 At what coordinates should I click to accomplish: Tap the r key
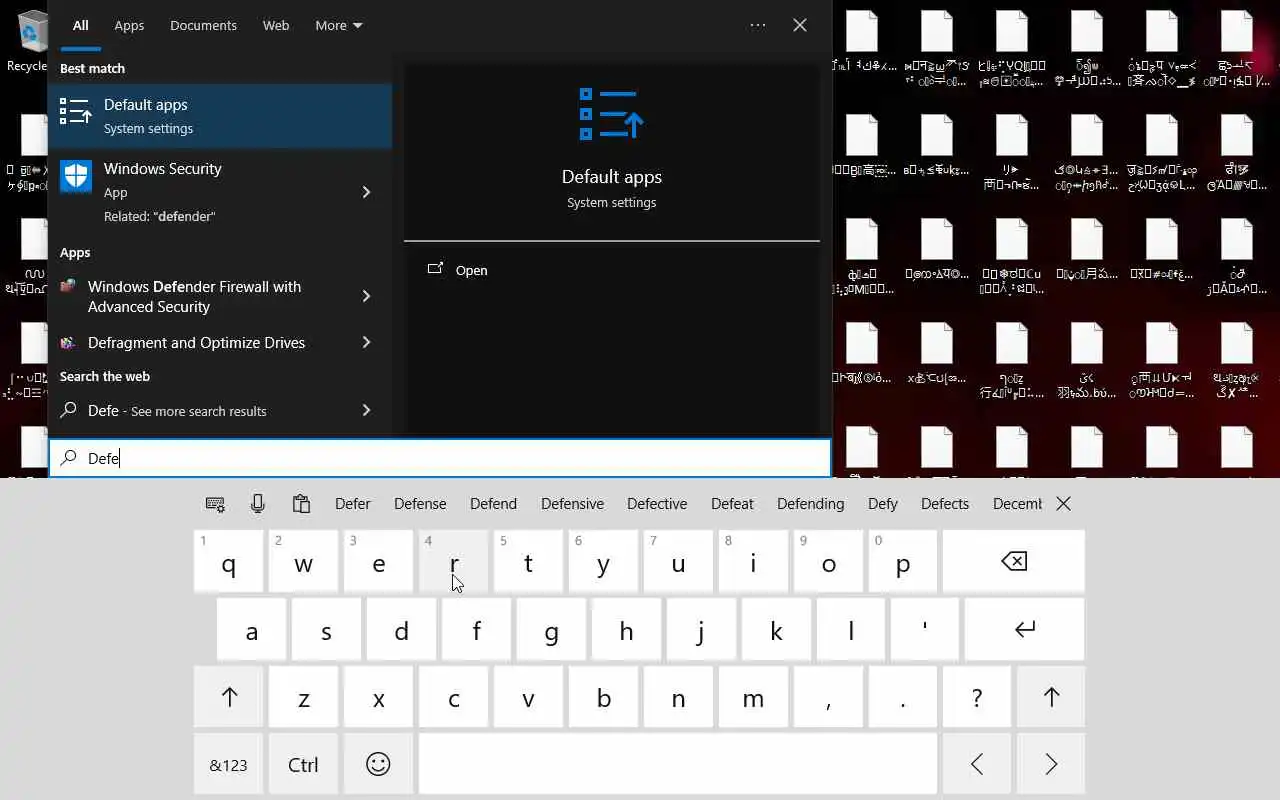point(453,561)
